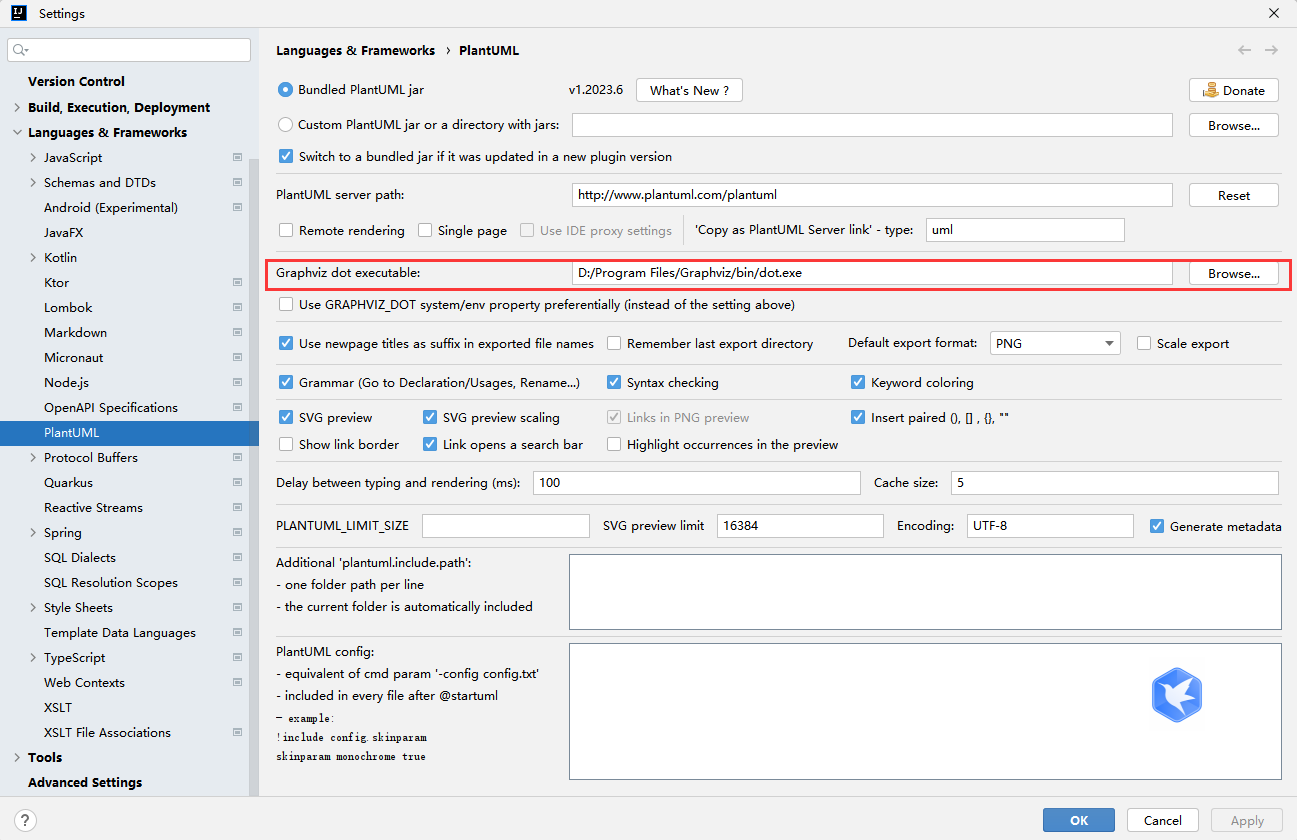Expand the Protocol Buffers node
Viewport: 1297px width, 840px height.
(33, 458)
